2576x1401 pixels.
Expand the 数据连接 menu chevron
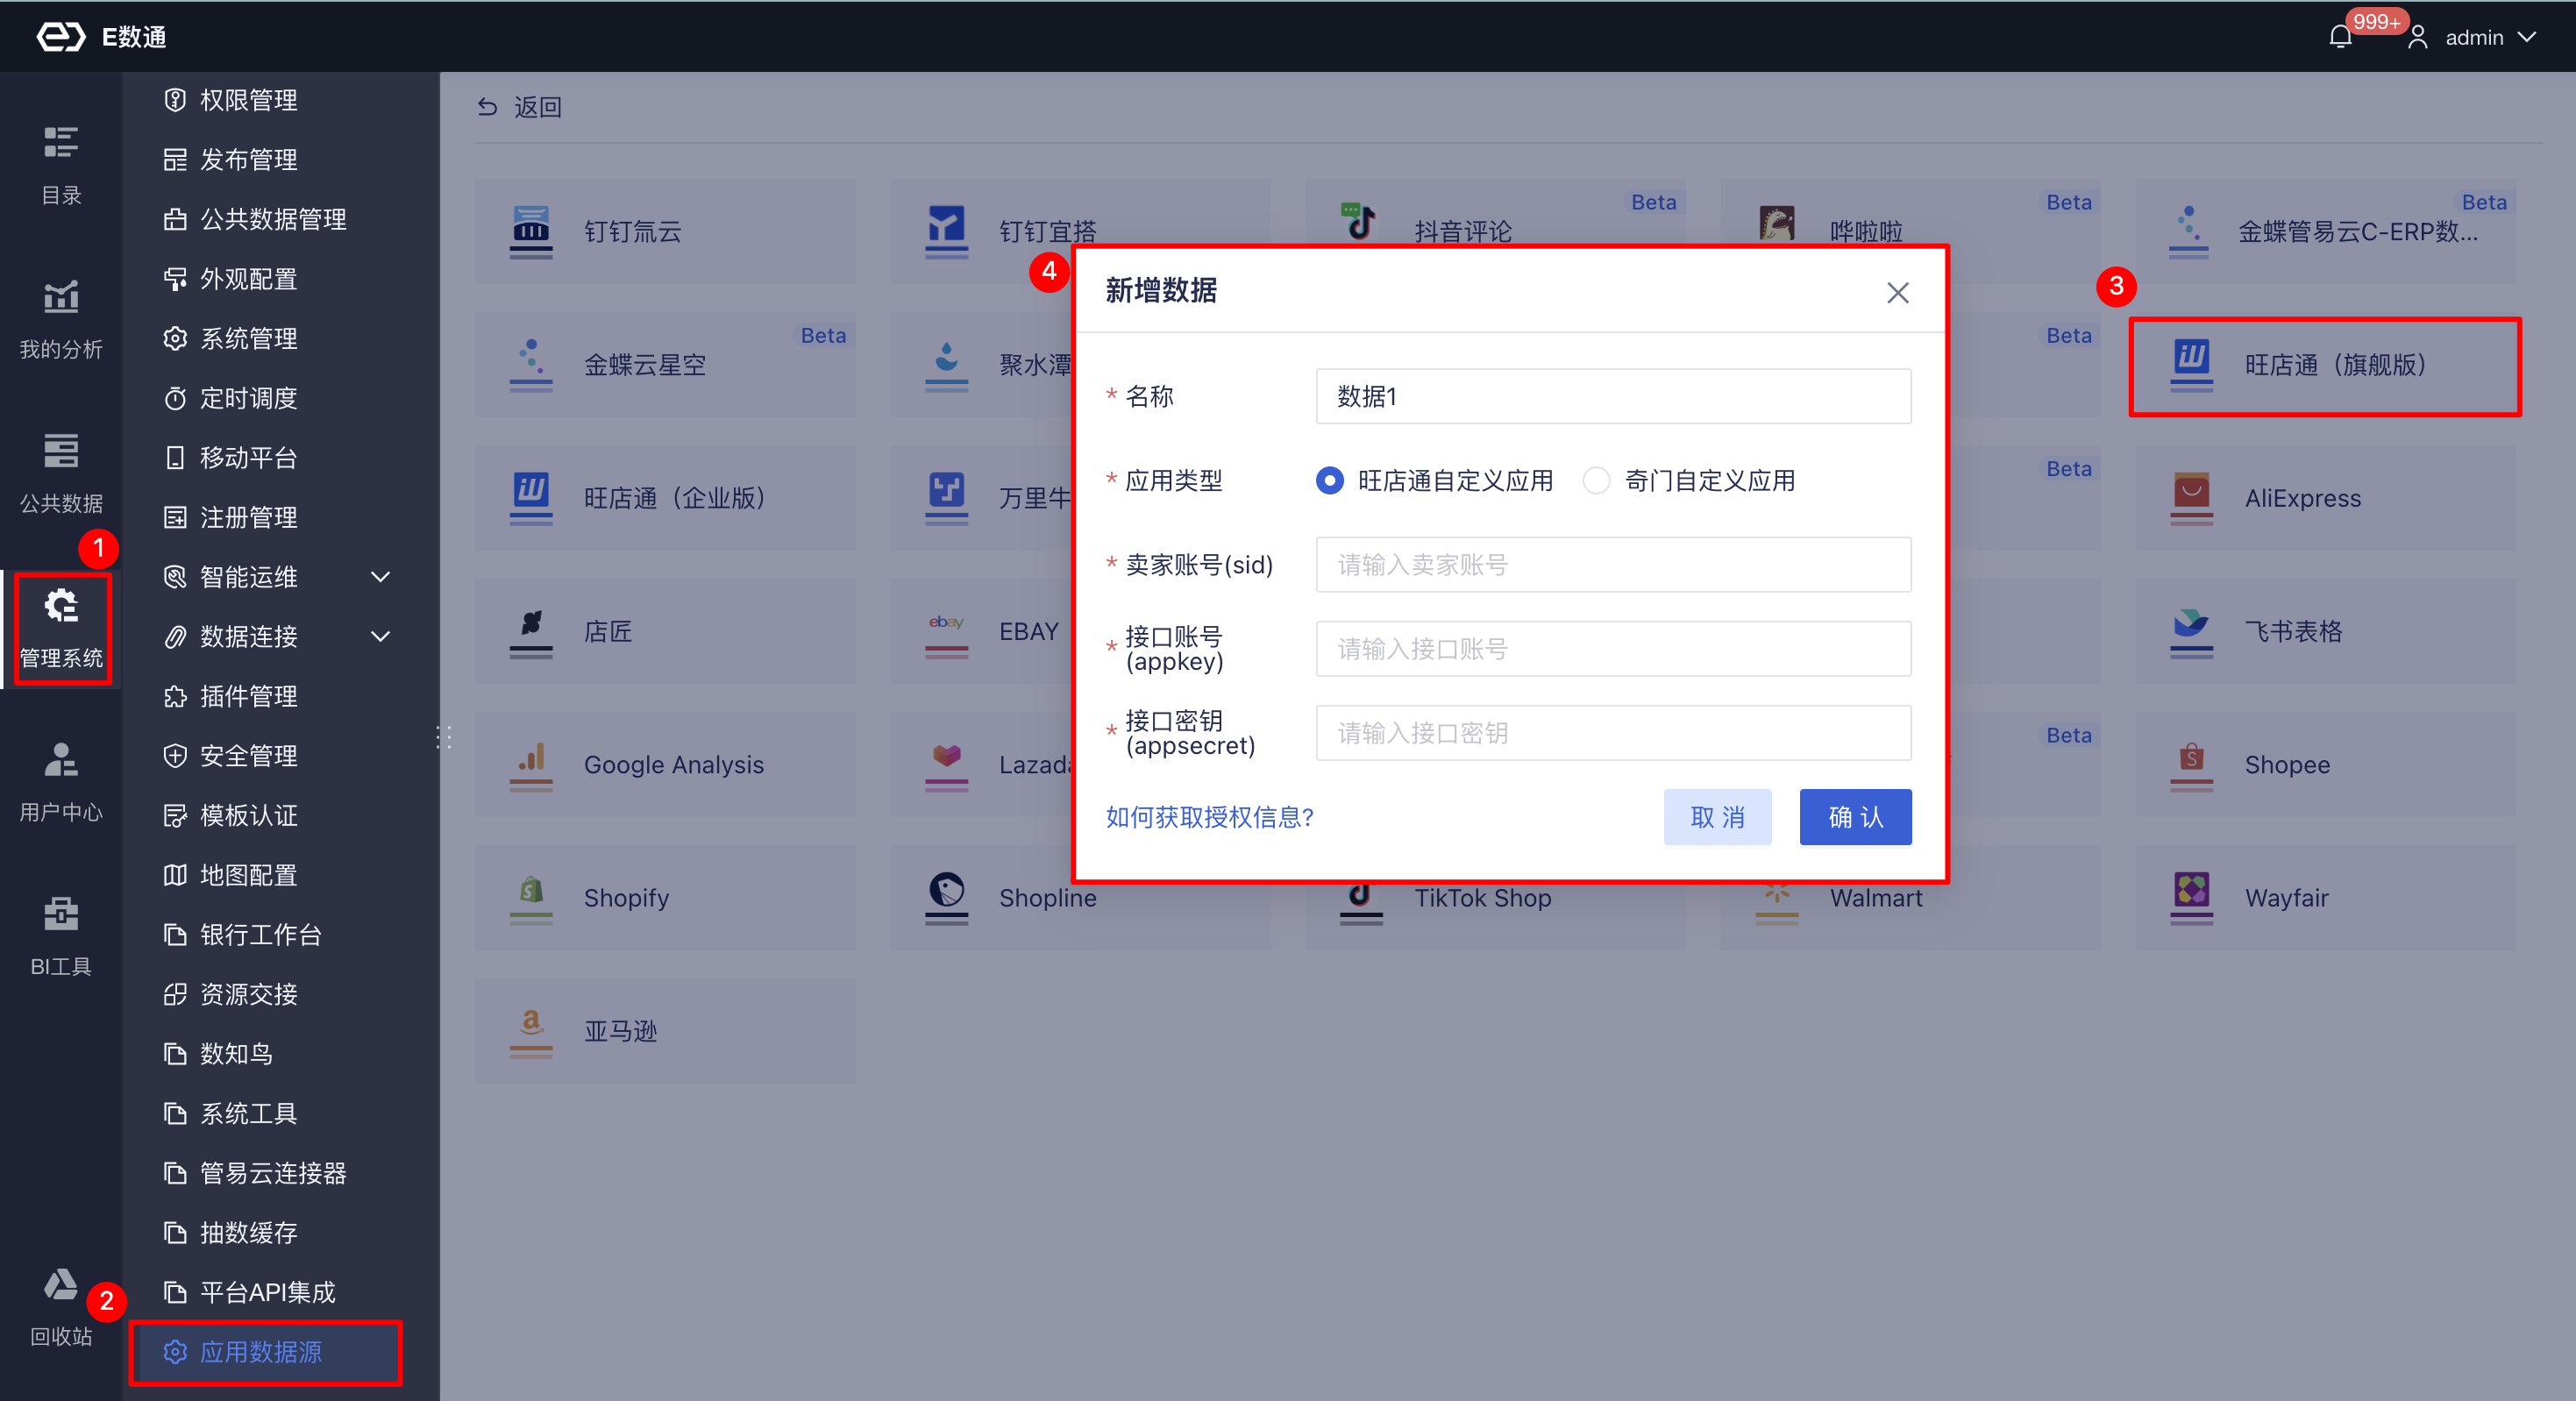click(x=380, y=637)
